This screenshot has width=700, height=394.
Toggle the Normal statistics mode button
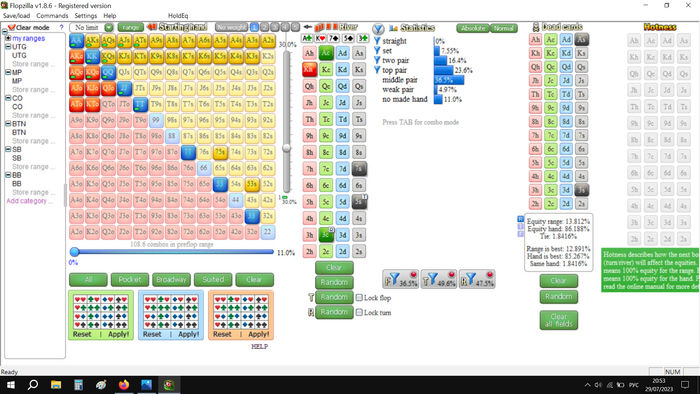coord(504,28)
